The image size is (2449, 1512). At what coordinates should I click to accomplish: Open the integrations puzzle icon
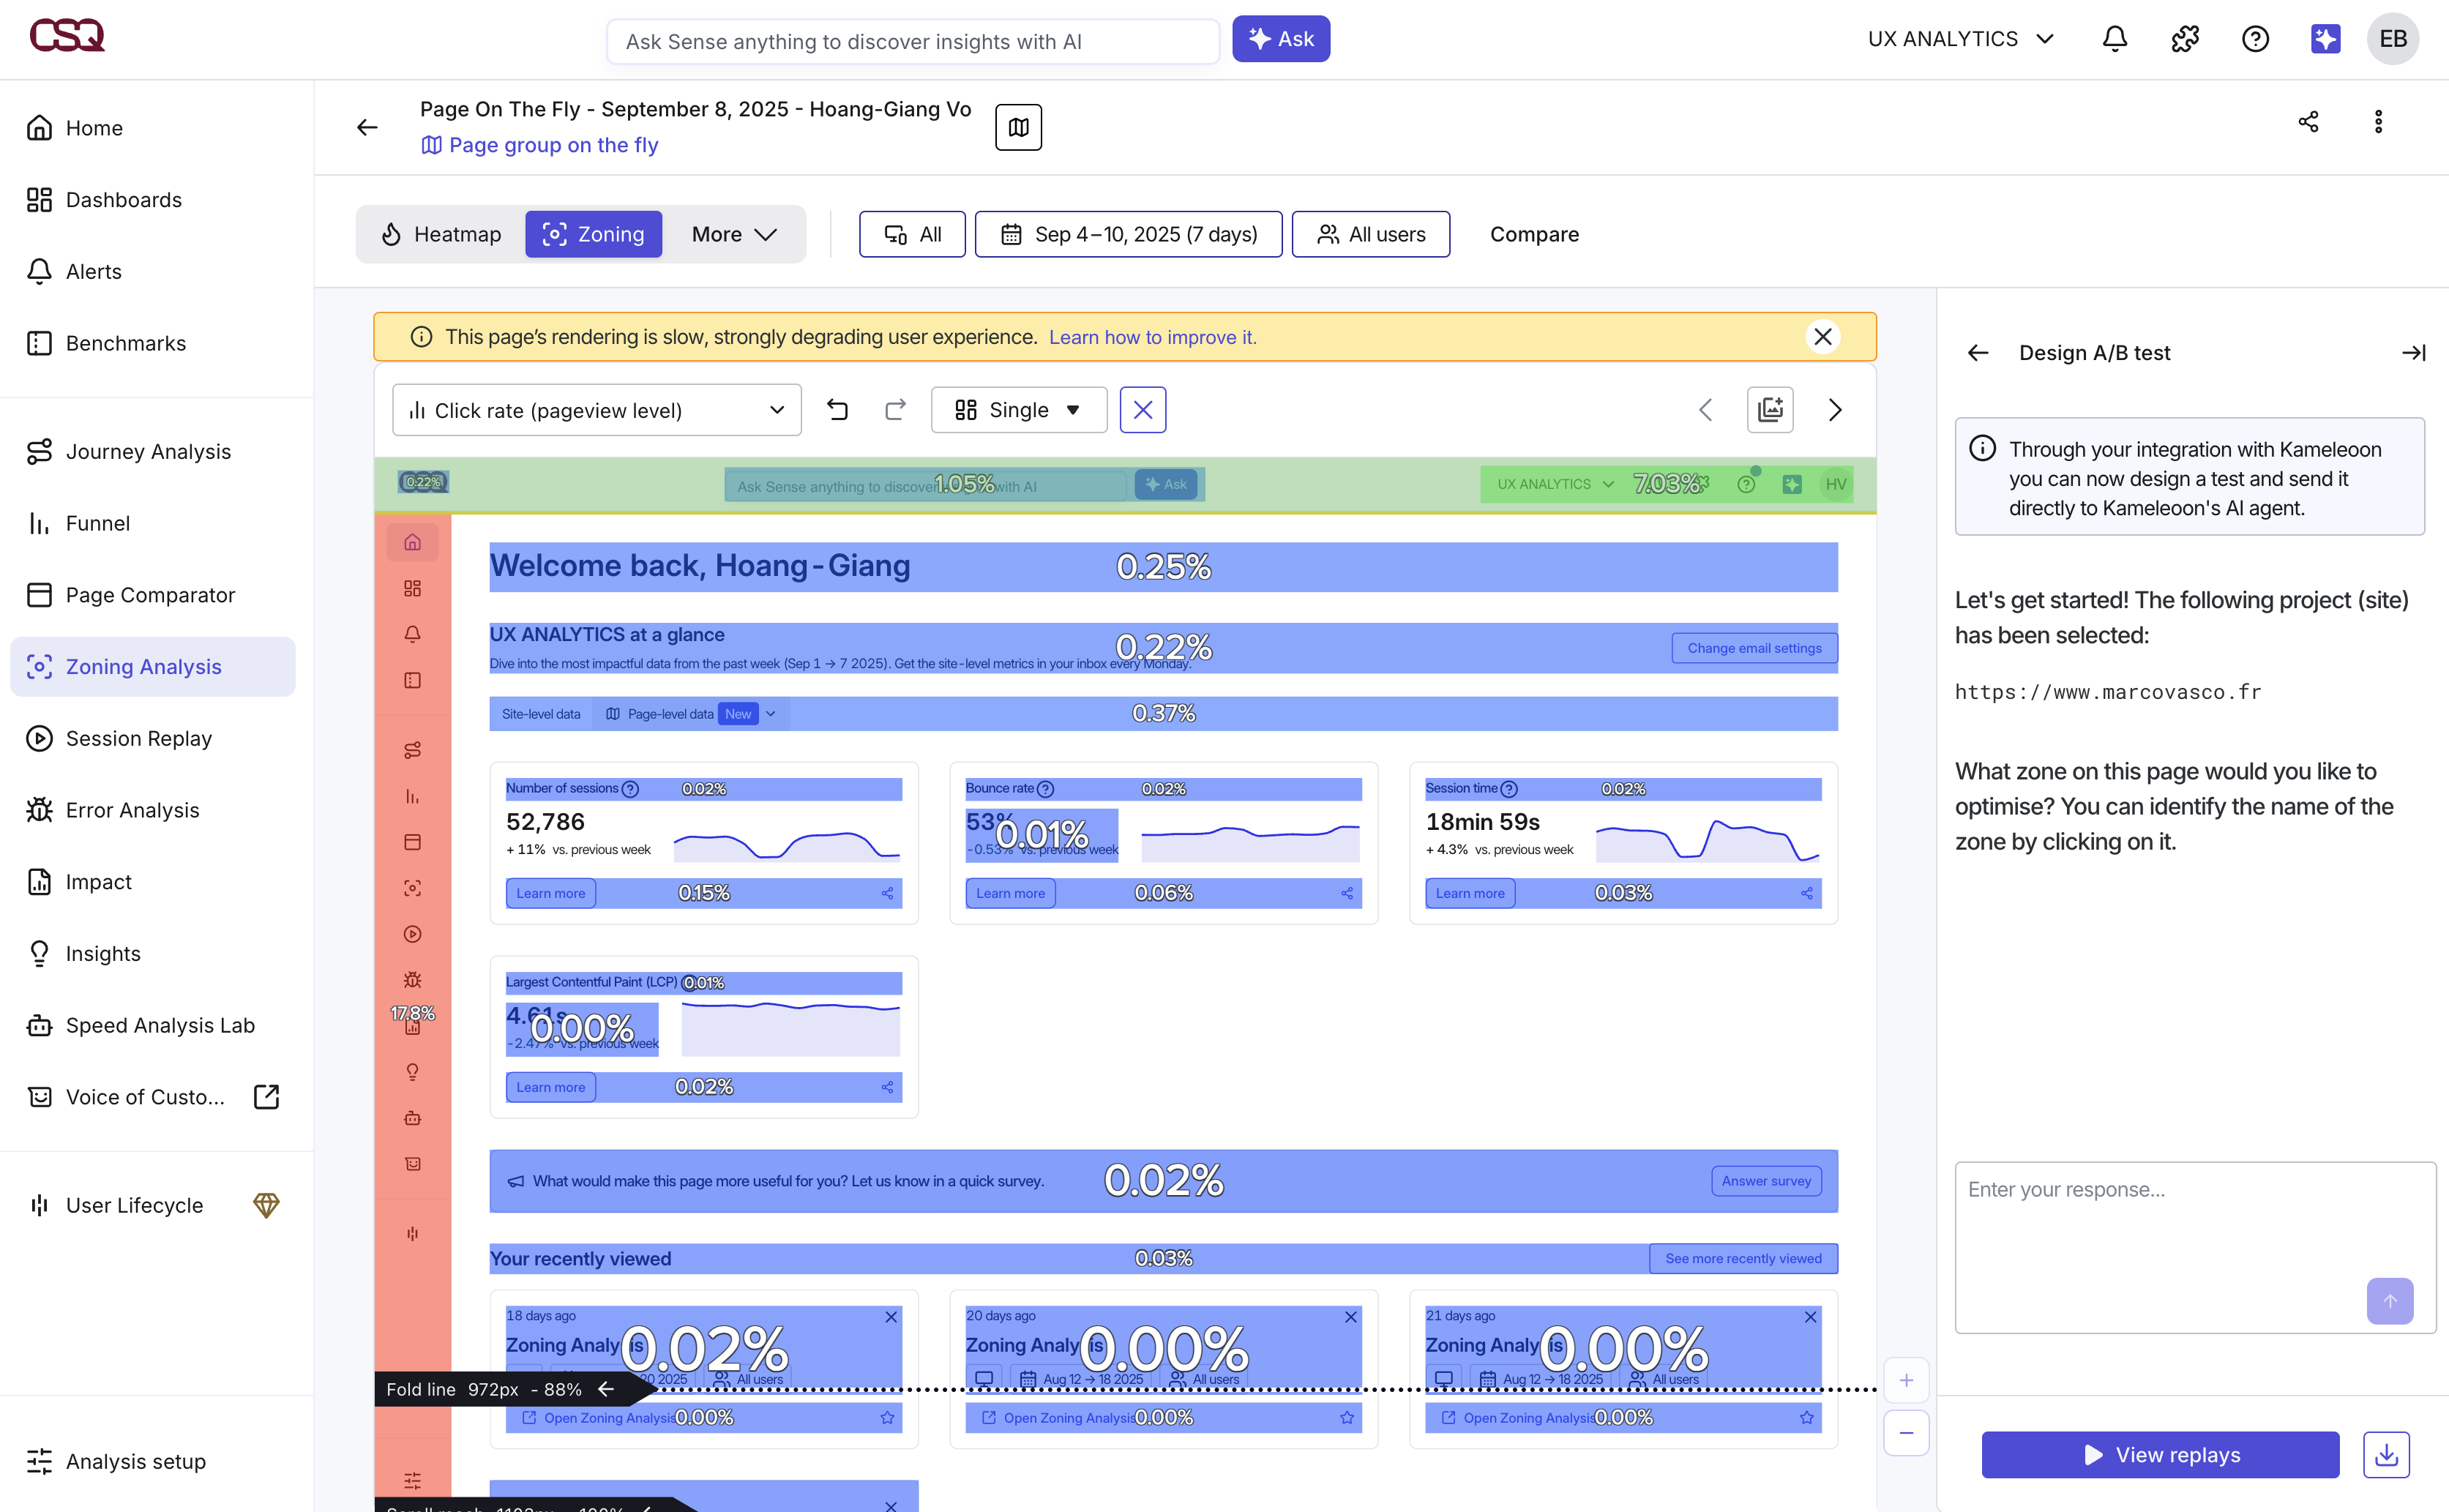pos(2185,39)
